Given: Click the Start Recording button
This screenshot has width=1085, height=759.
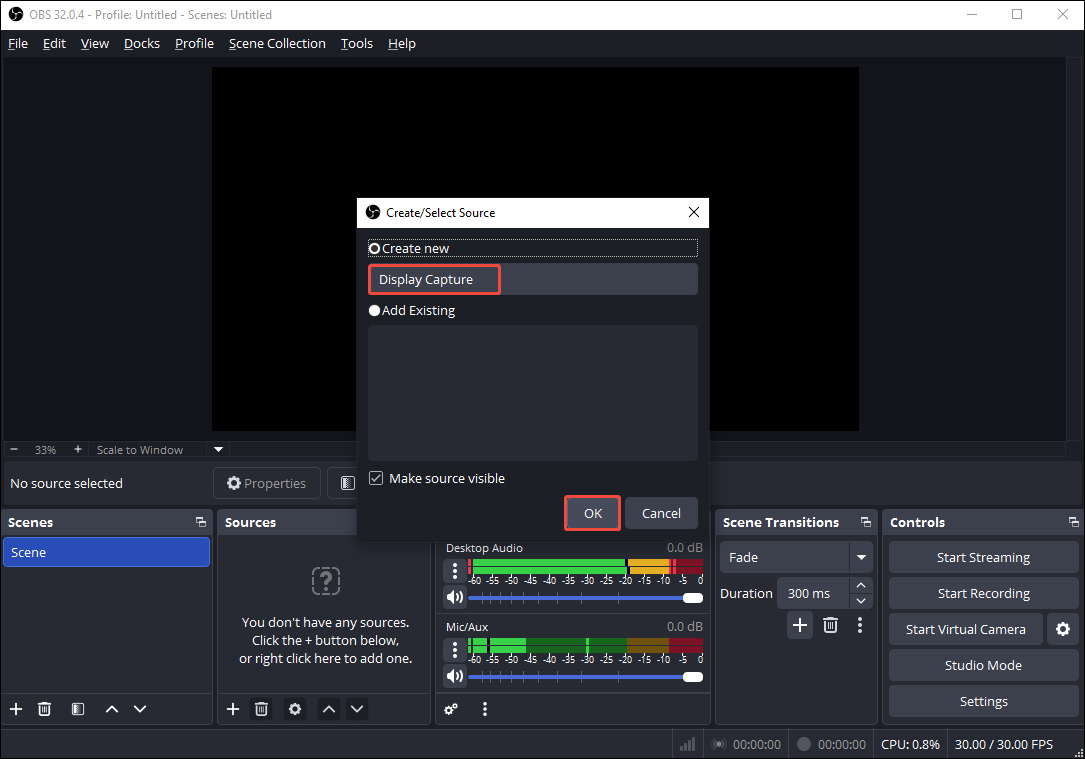Looking at the screenshot, I should [x=982, y=593].
